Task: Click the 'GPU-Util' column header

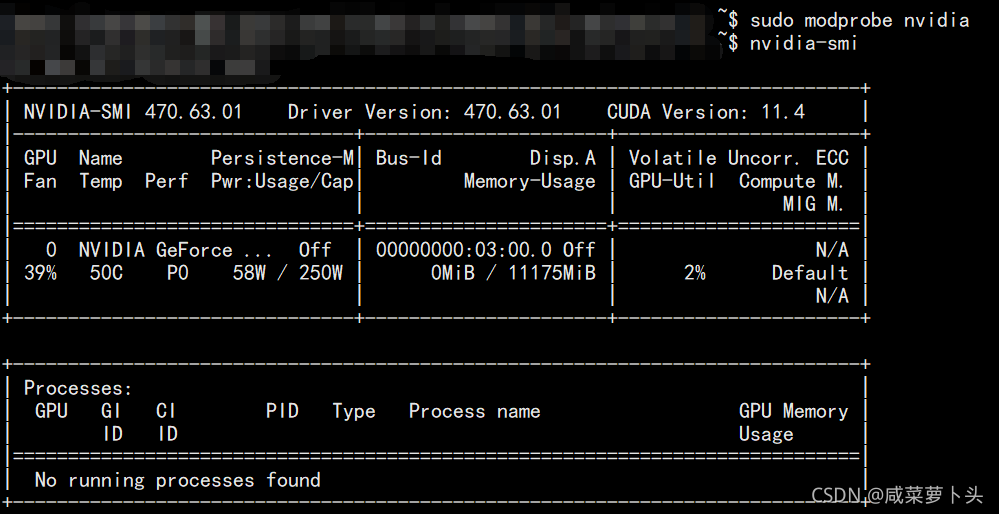Action: [x=672, y=181]
